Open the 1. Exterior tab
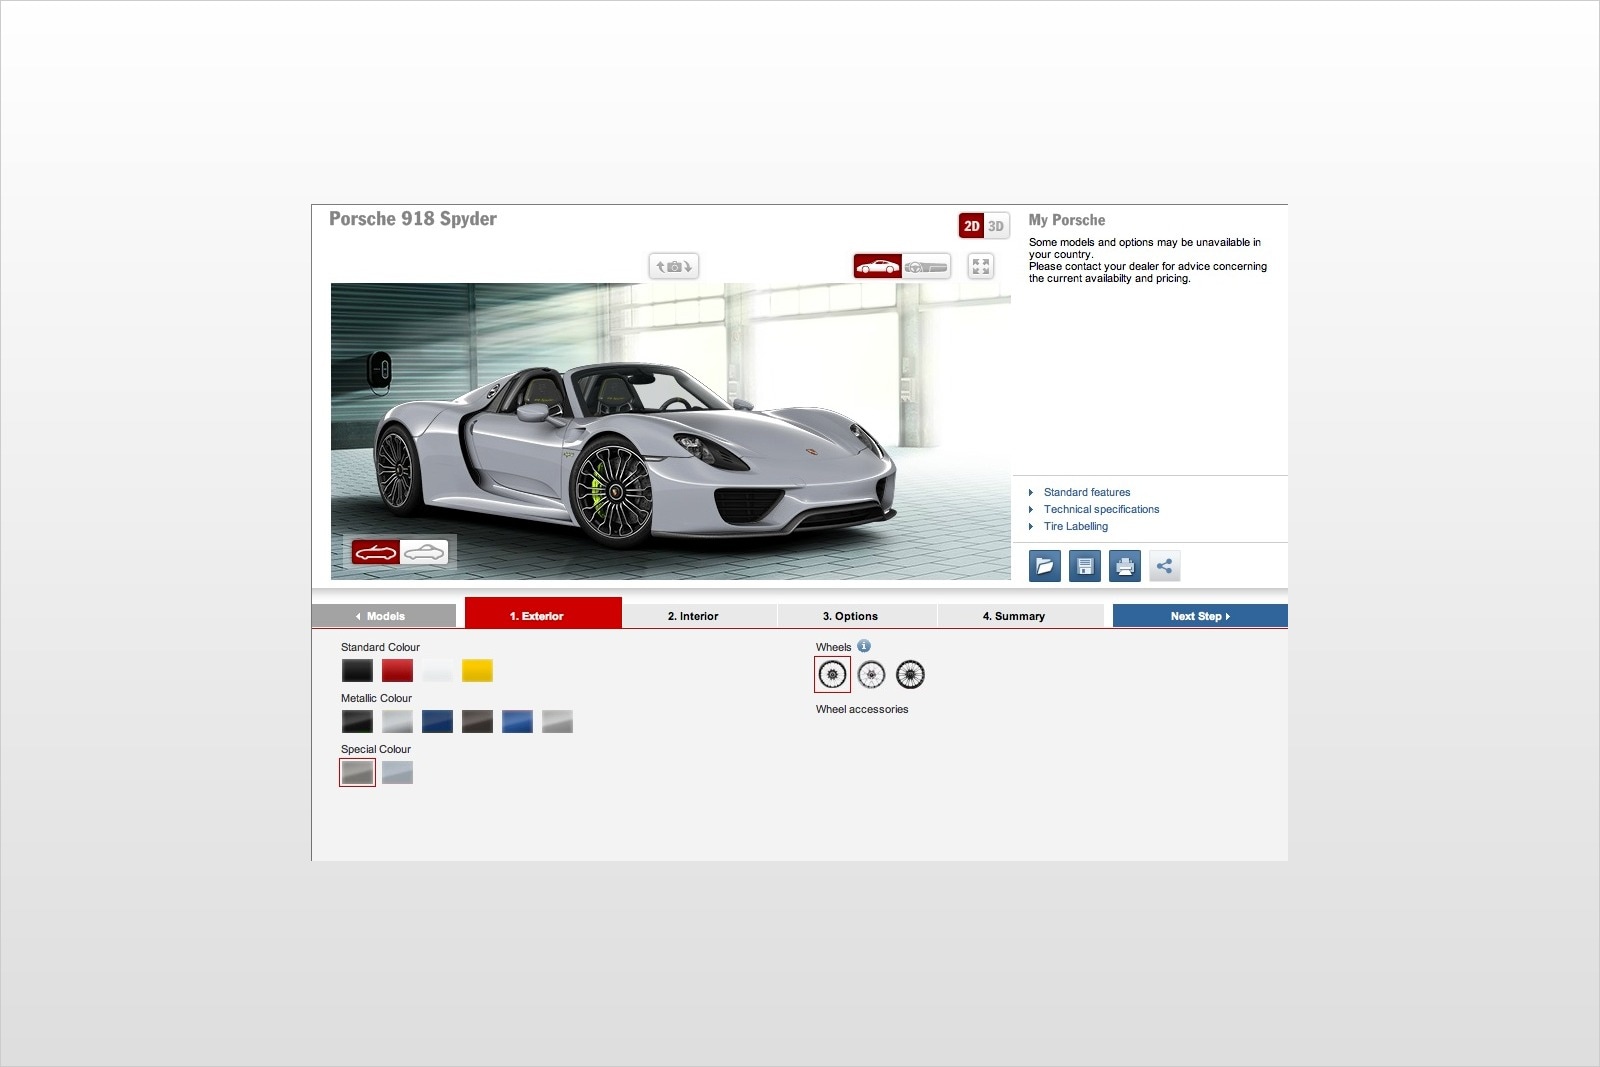Image resolution: width=1600 pixels, height=1067 pixels. pyautogui.click(x=543, y=613)
